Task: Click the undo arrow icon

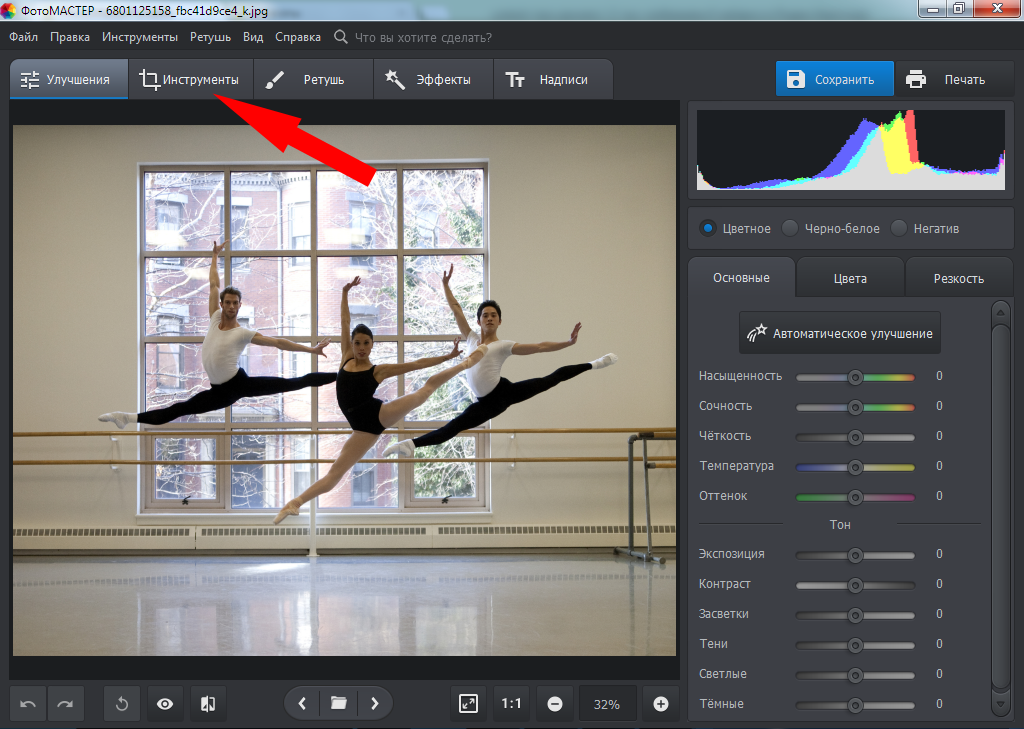Action: click(28, 704)
